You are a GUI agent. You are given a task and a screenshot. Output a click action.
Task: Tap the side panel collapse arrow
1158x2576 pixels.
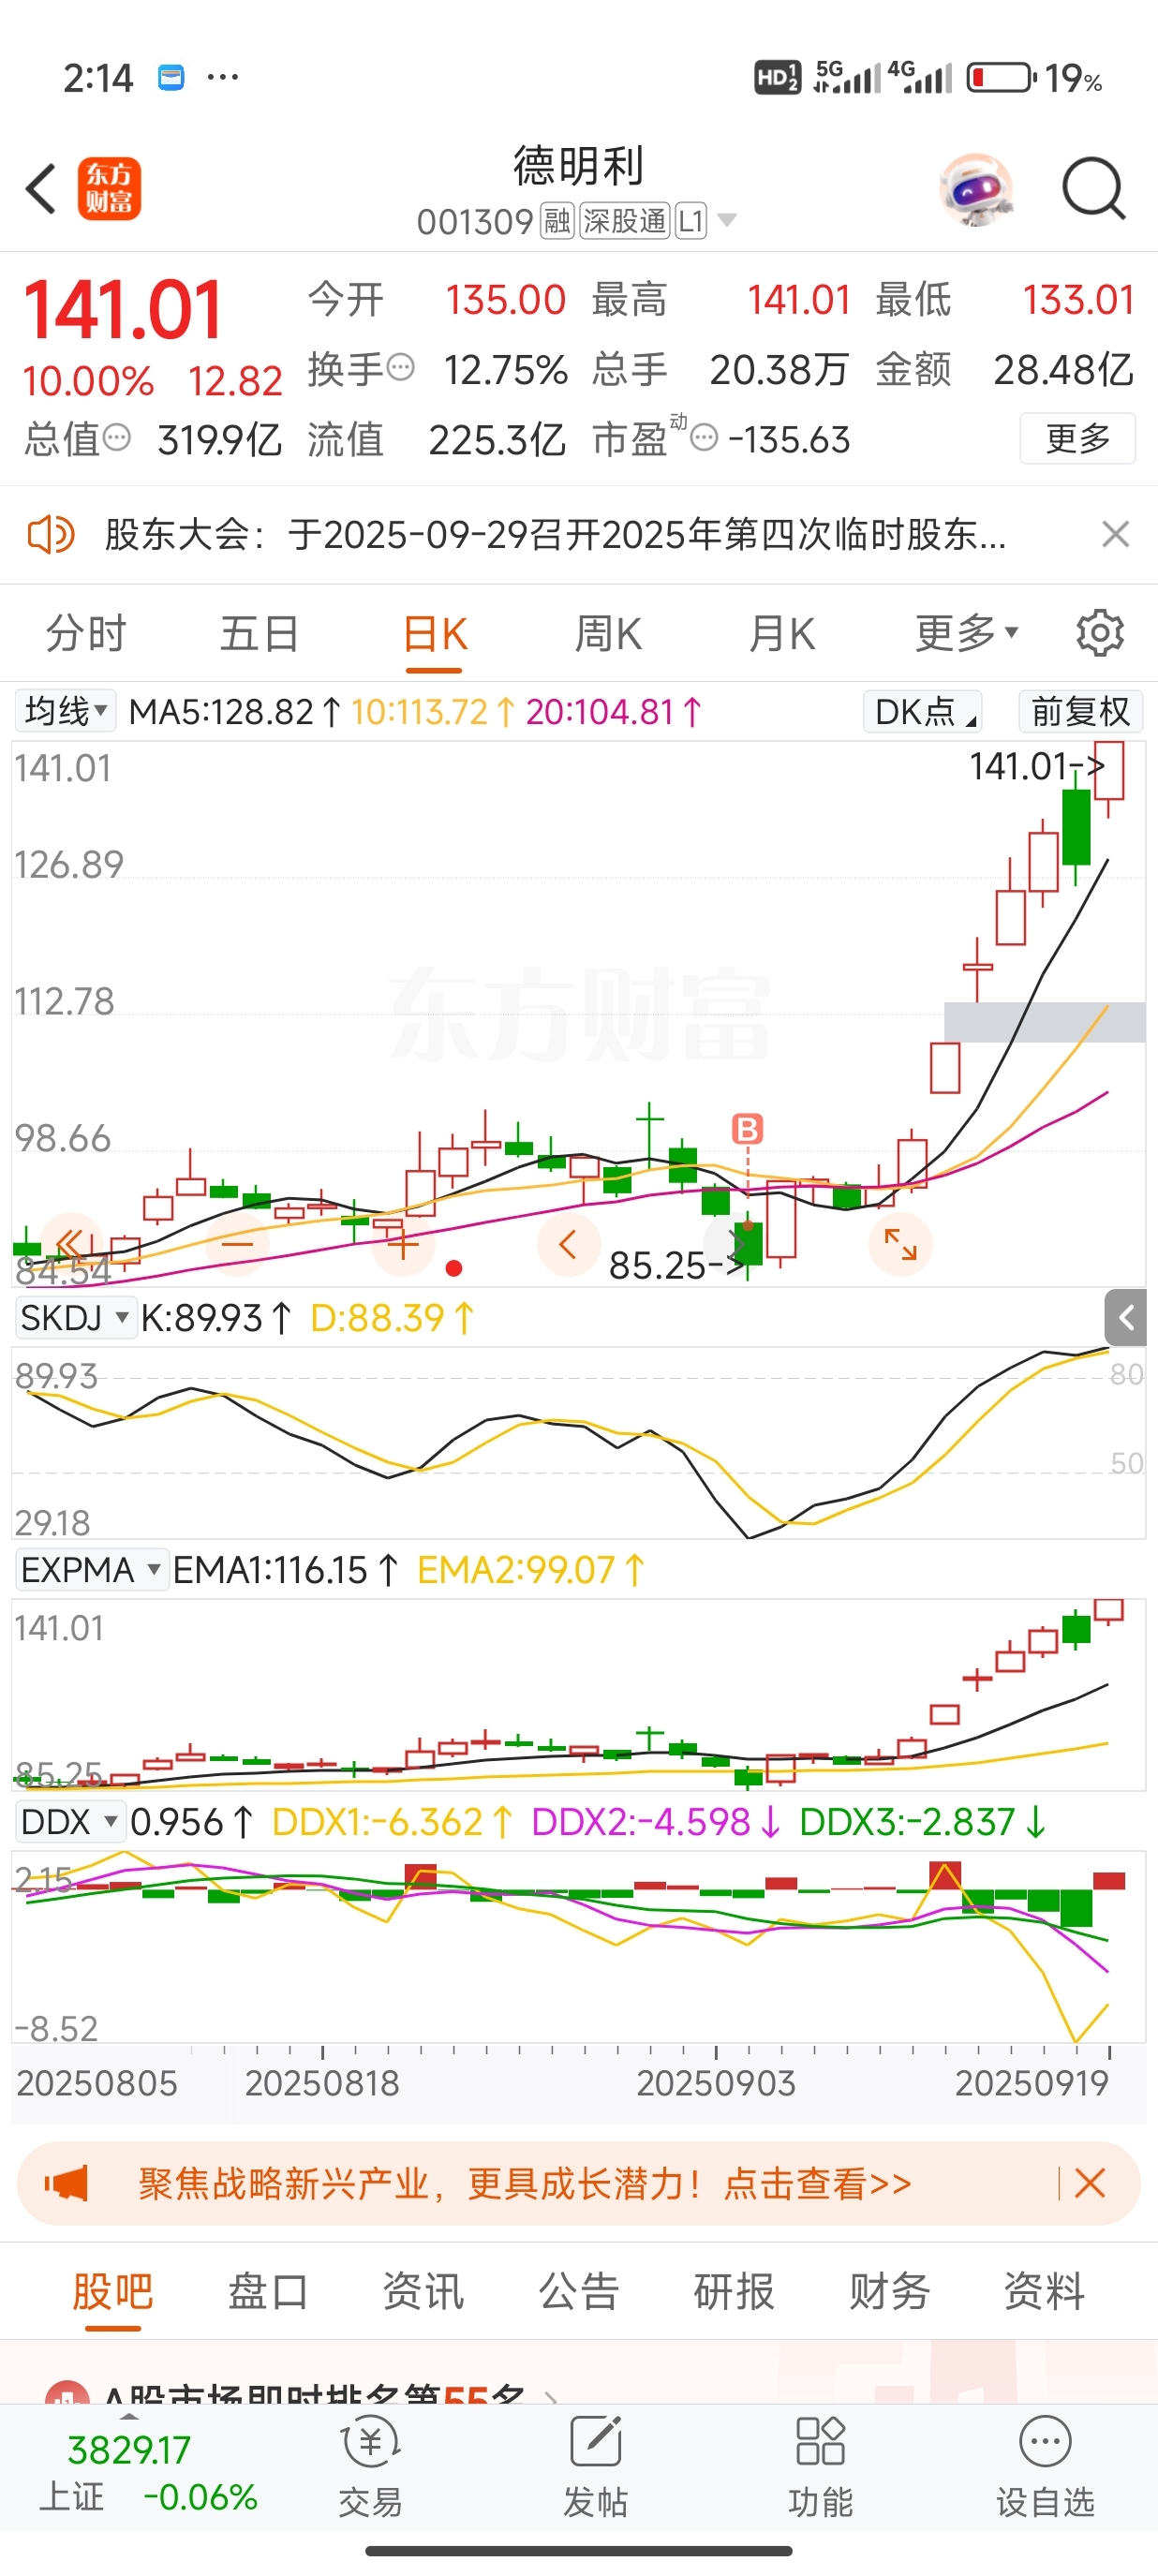tap(1125, 1317)
